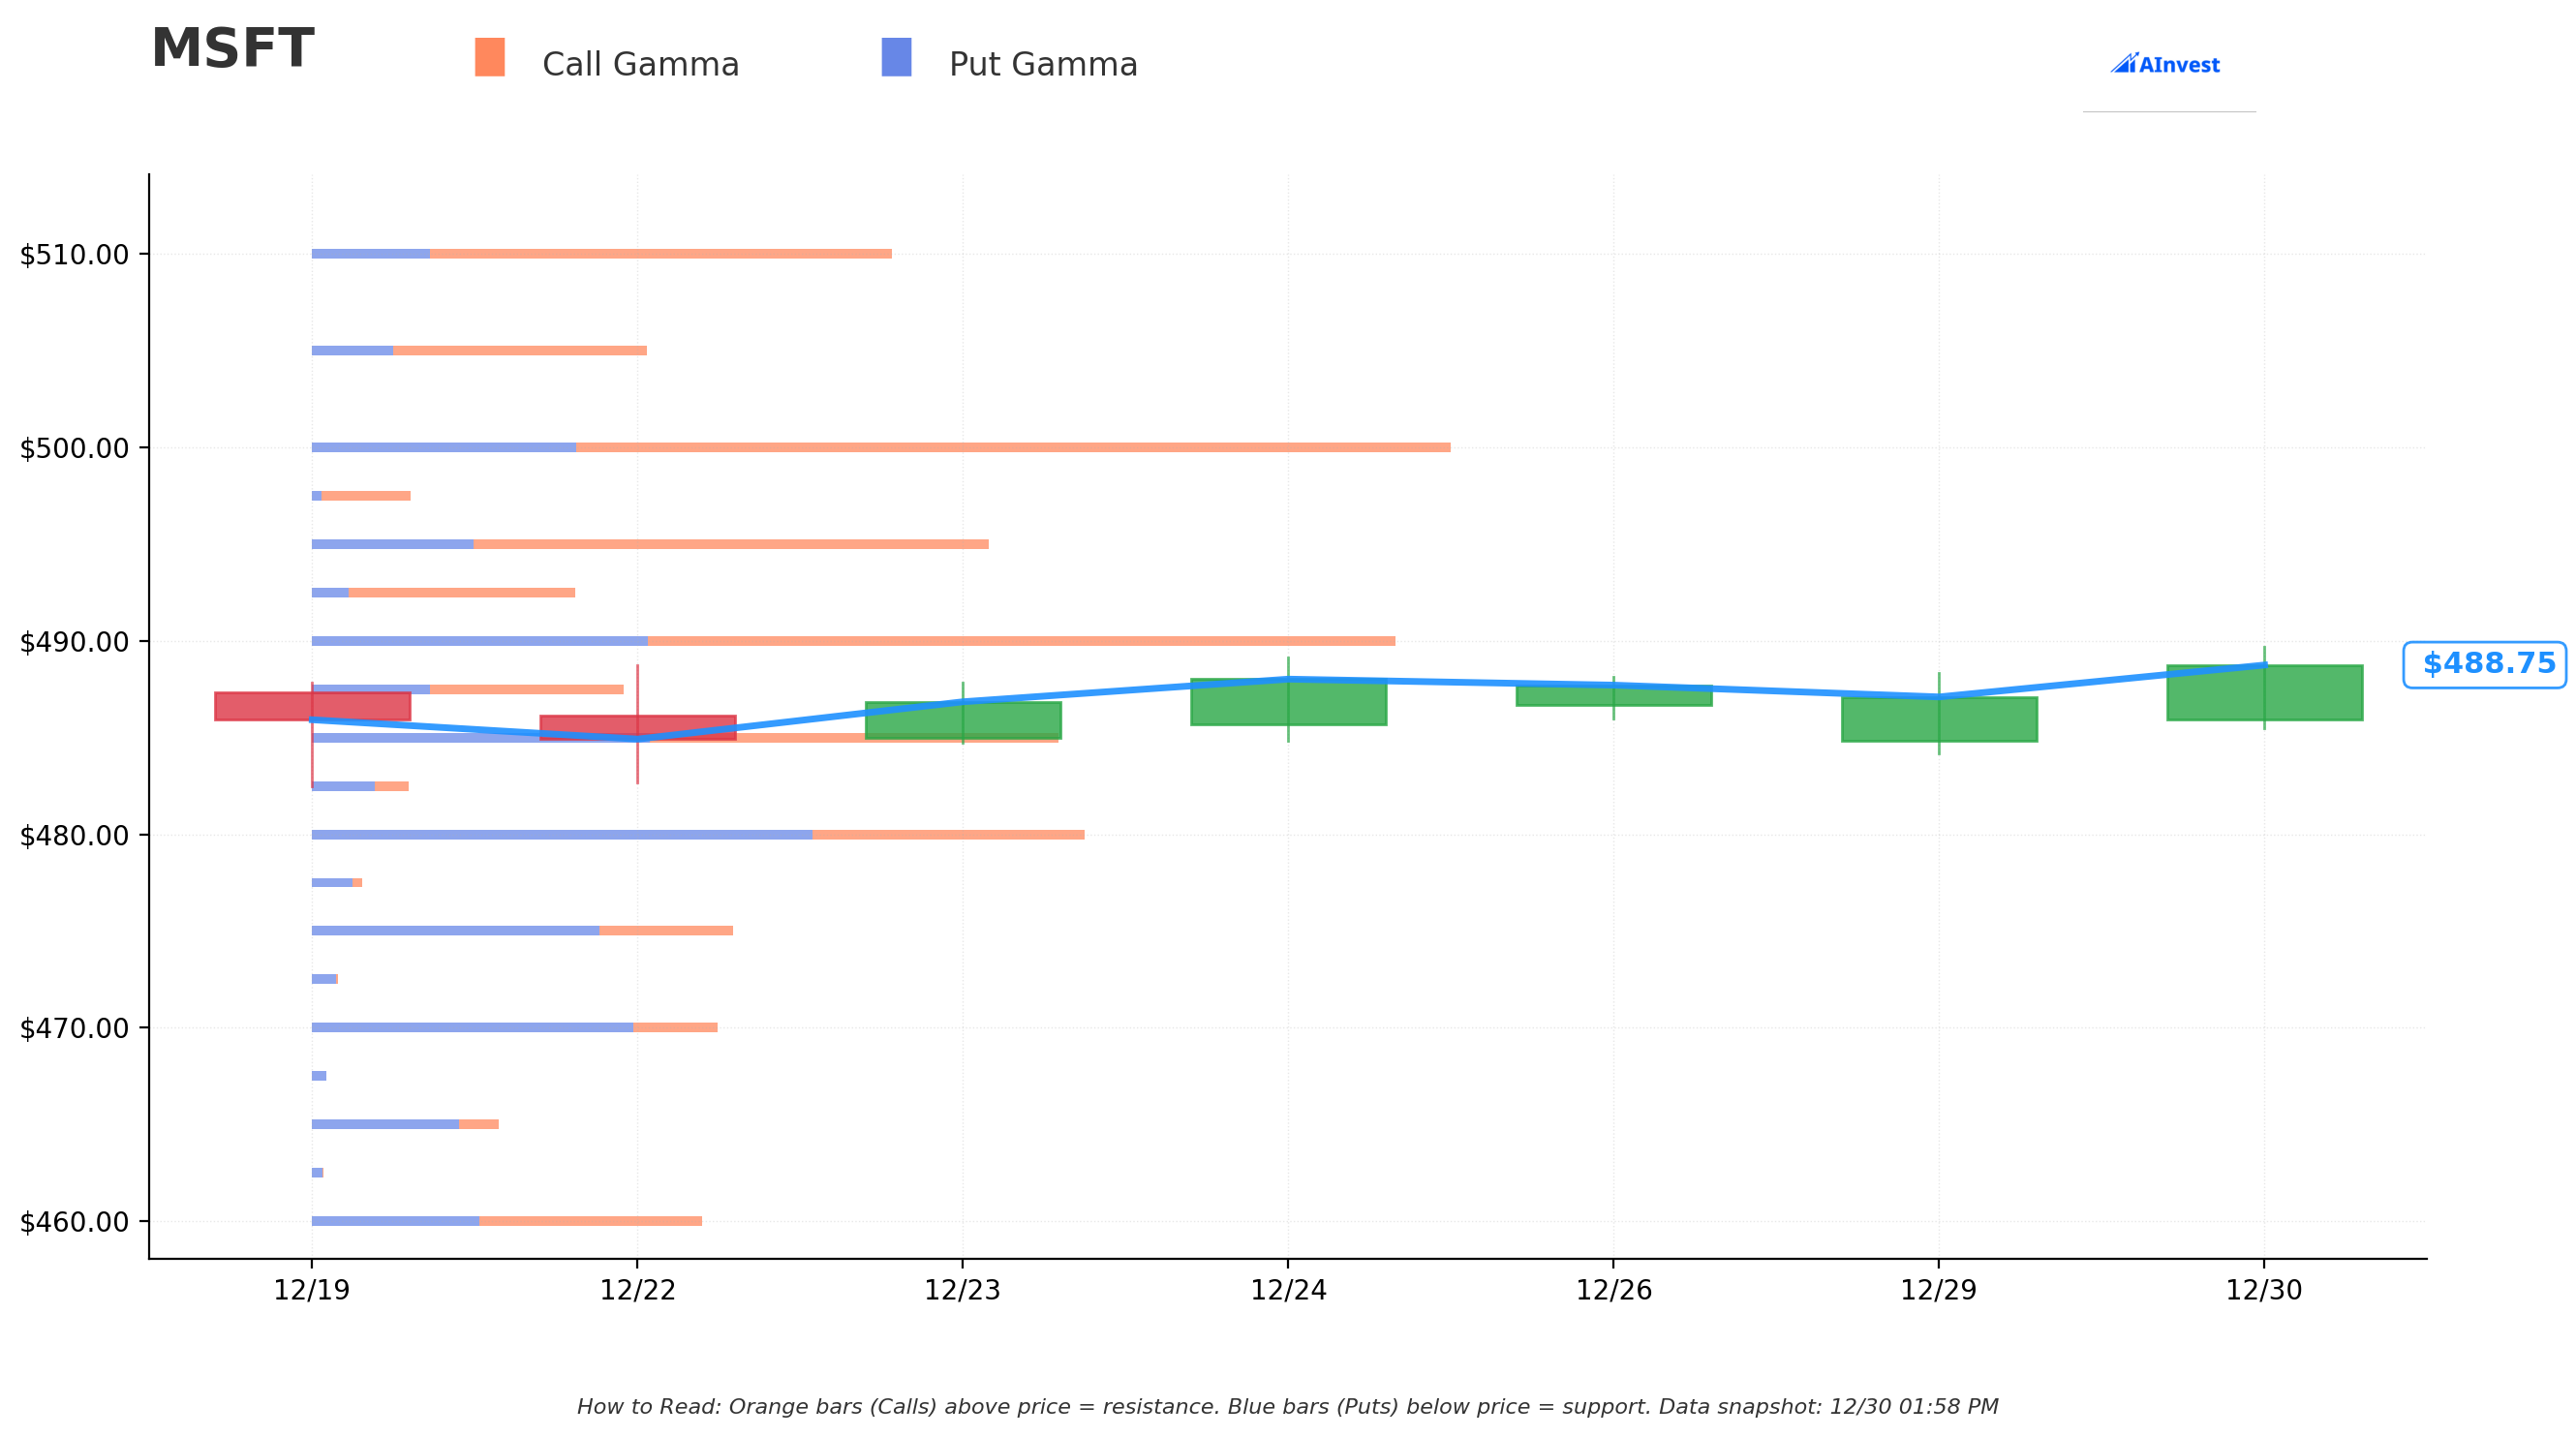Viewport: 2576px width, 1437px height.
Task: Click the orange call gamma bar at $500
Action: click(1013, 447)
